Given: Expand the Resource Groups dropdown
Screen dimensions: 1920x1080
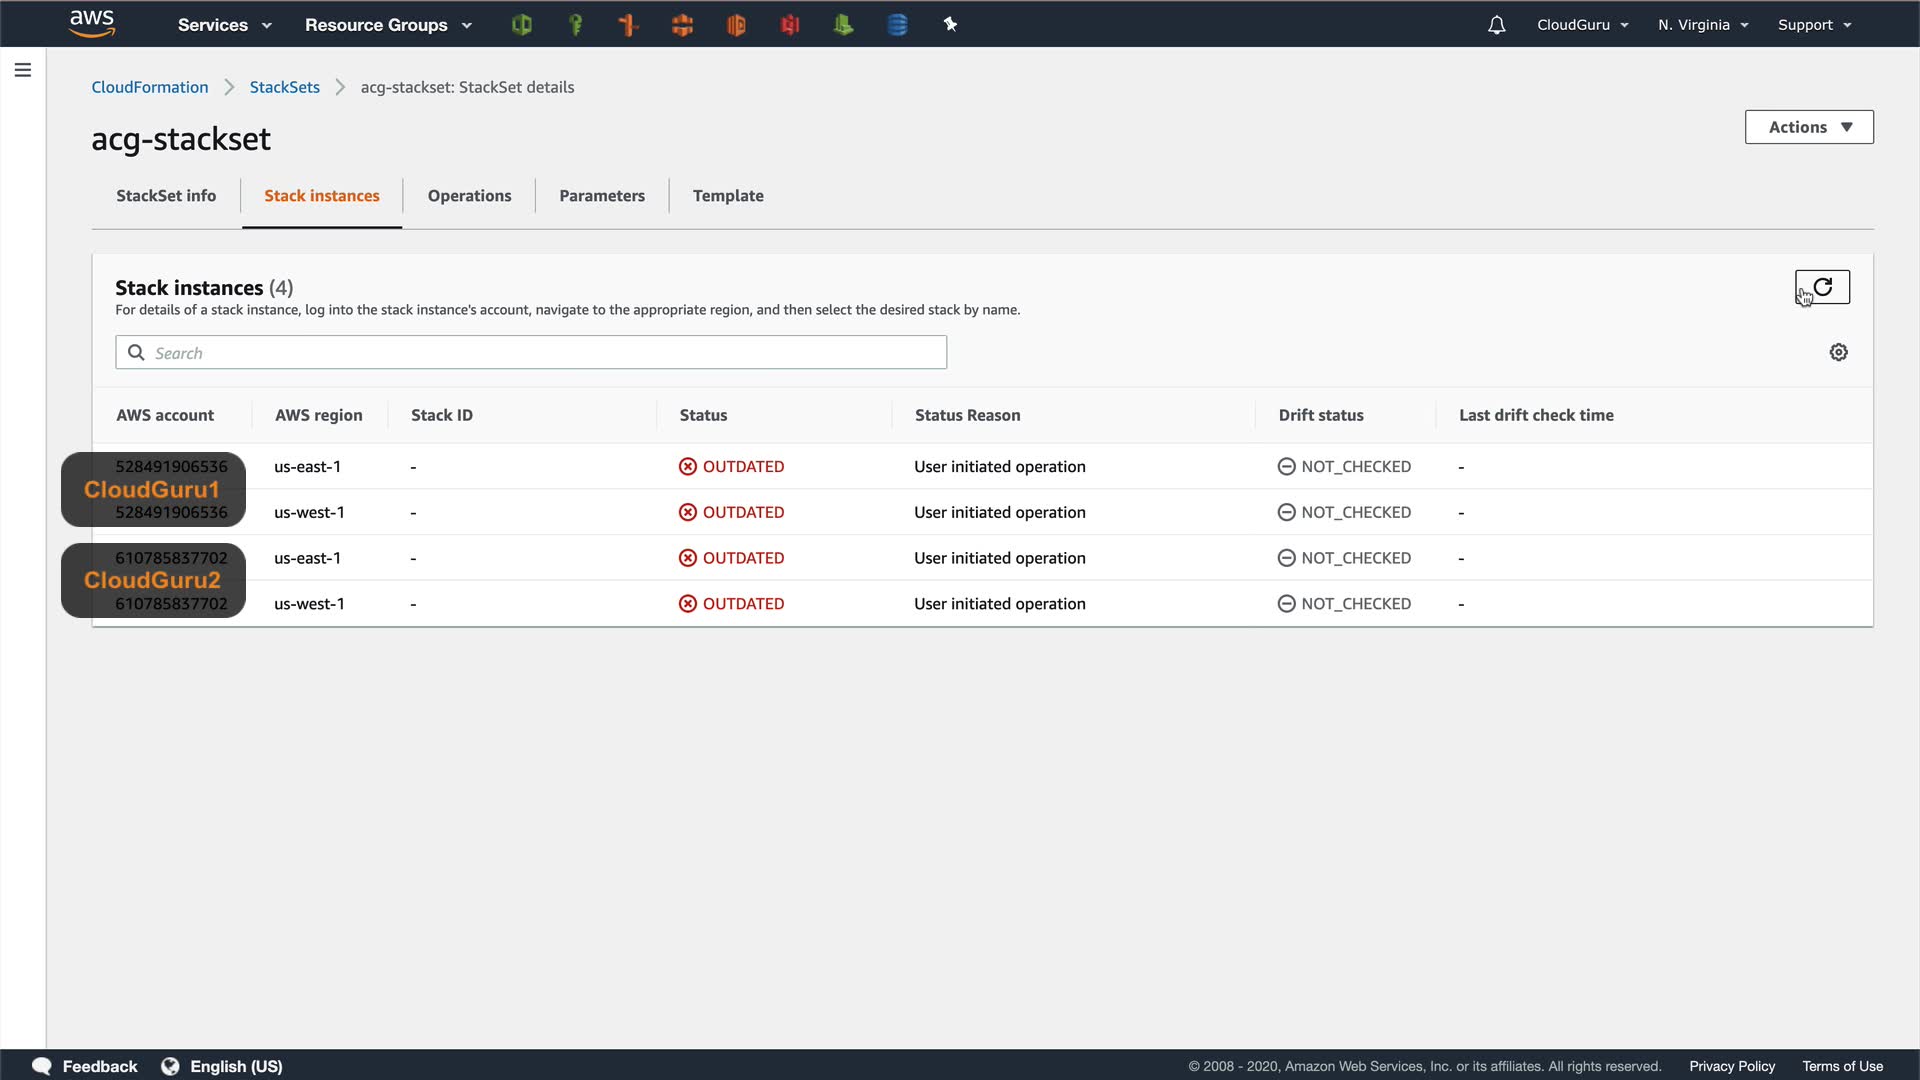Looking at the screenshot, I should click(x=387, y=25).
